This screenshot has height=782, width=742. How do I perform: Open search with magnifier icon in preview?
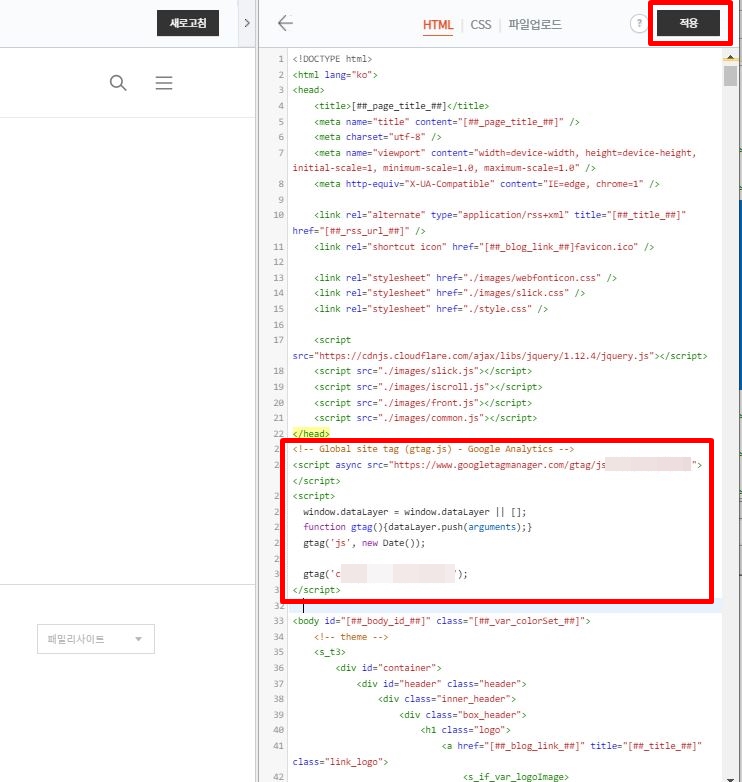(118, 83)
